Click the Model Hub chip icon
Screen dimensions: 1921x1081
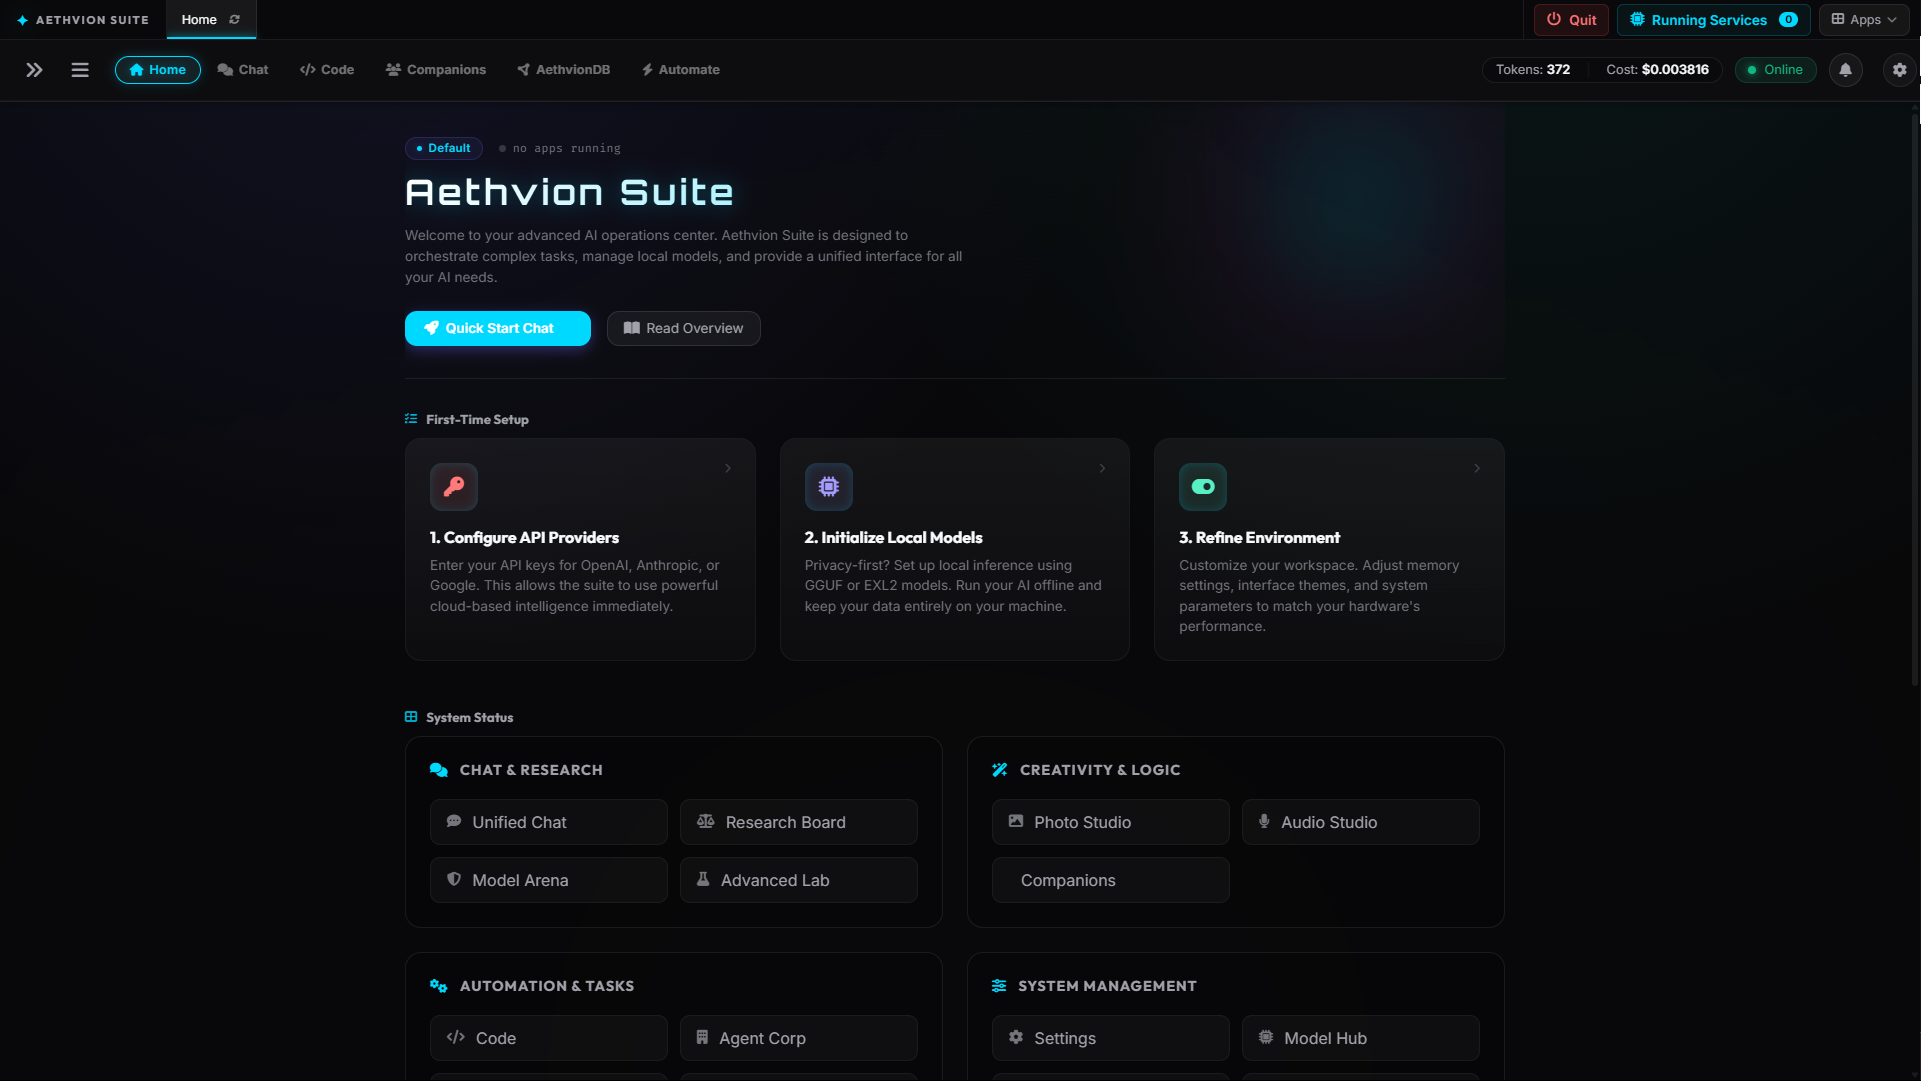click(1266, 1037)
